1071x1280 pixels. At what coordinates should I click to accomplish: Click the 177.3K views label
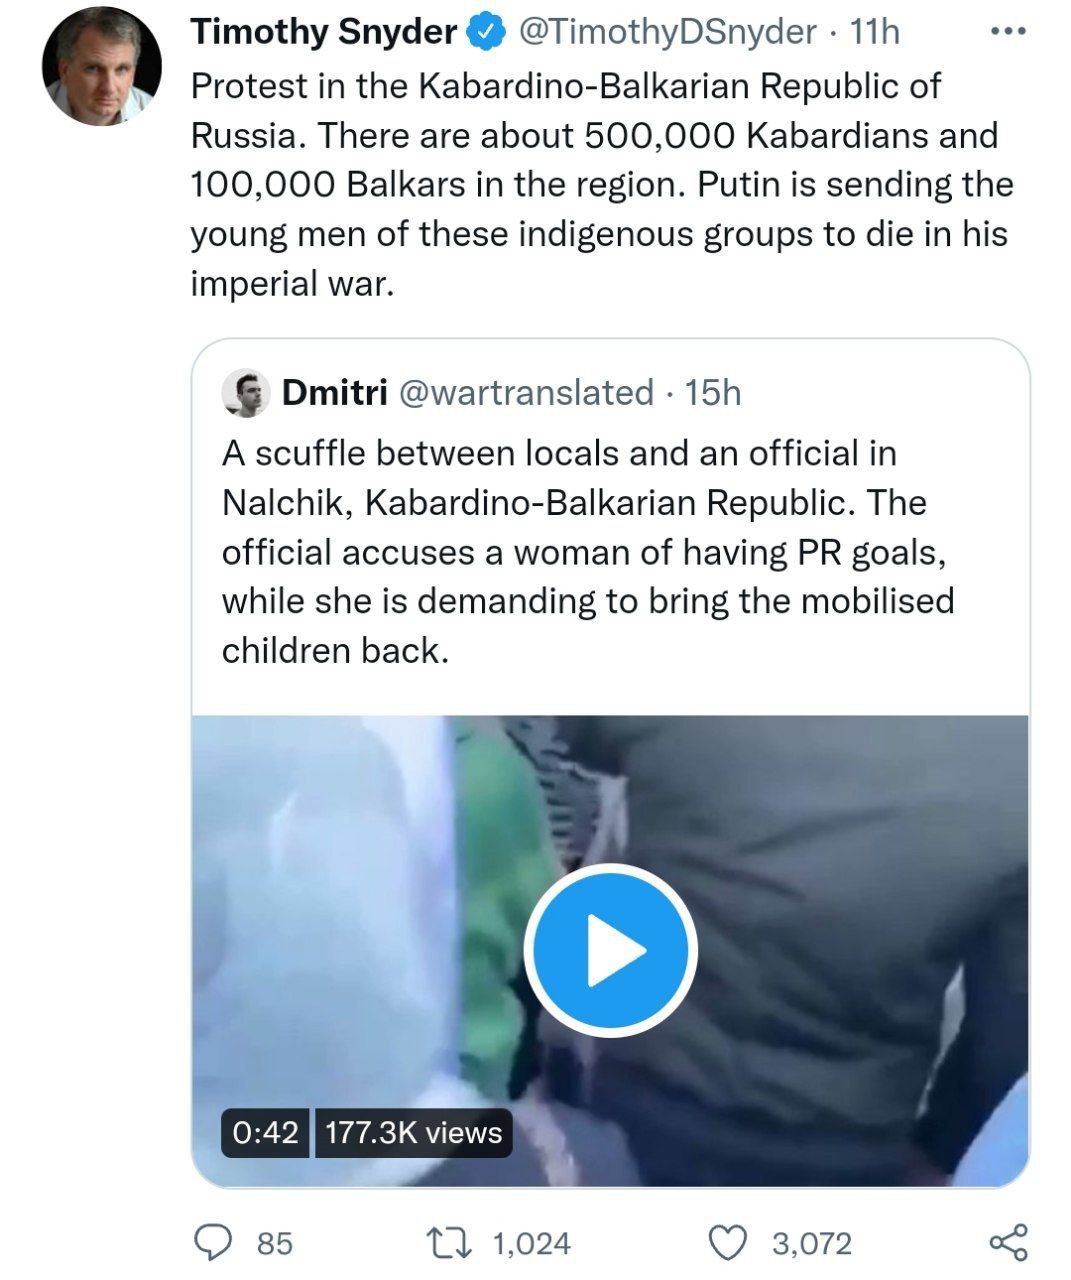tap(414, 1132)
